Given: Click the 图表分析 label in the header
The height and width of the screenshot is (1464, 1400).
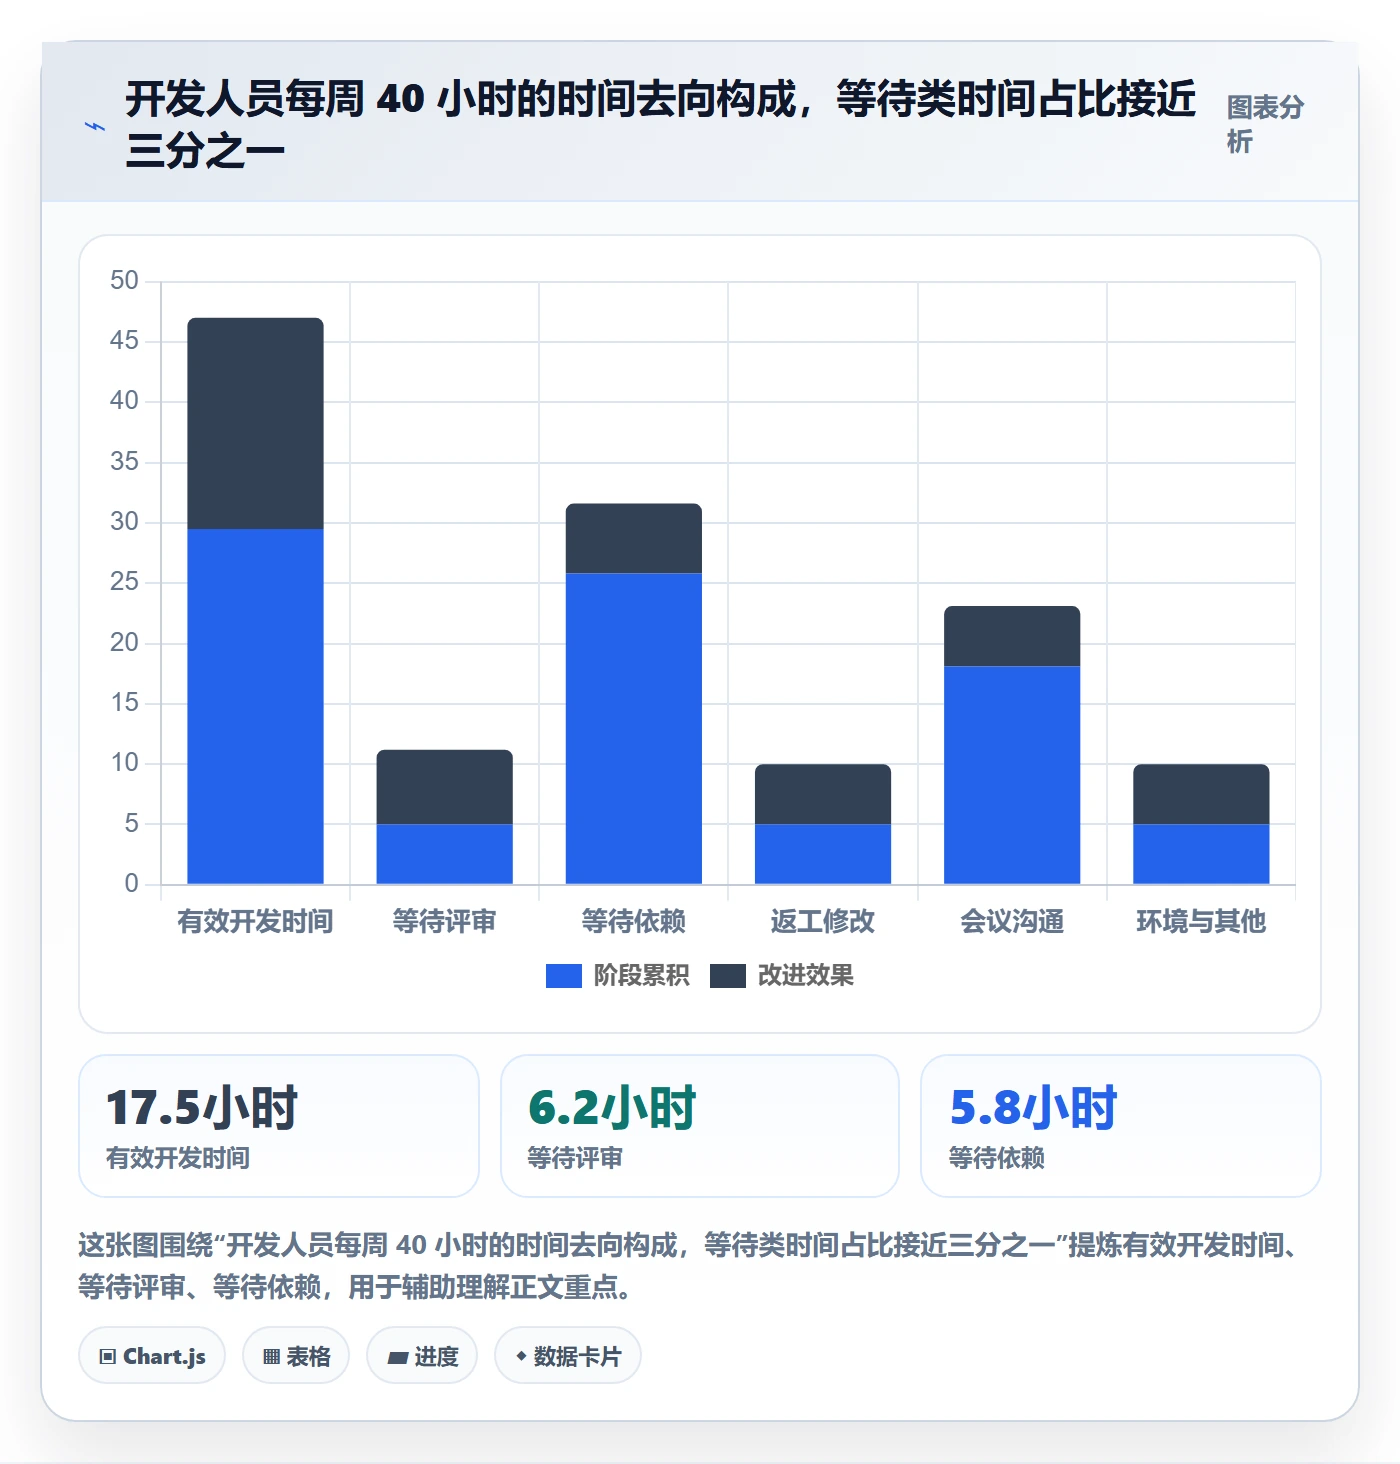Looking at the screenshot, I should point(1265,124).
